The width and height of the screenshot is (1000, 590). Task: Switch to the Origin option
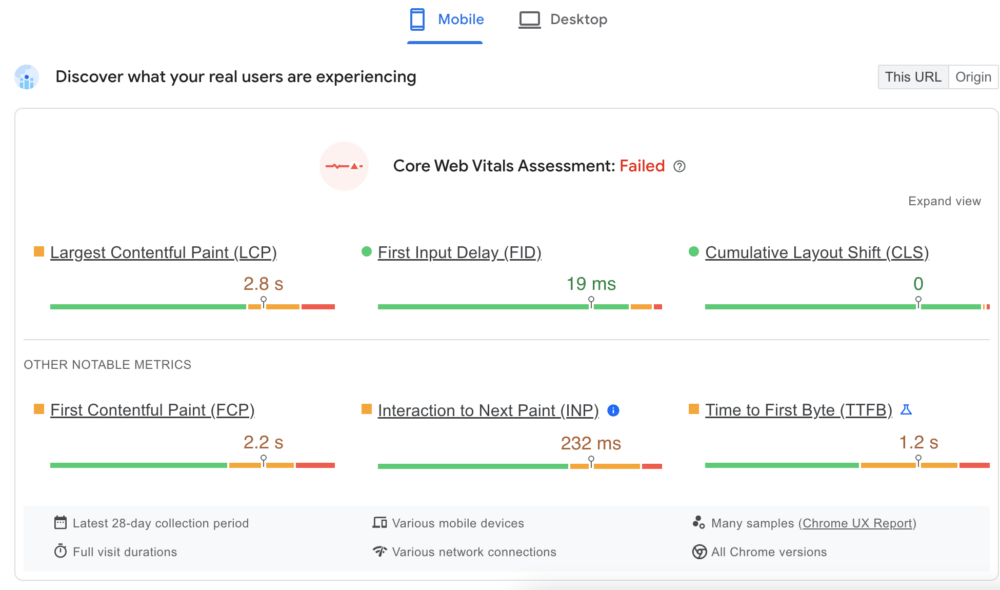(972, 76)
